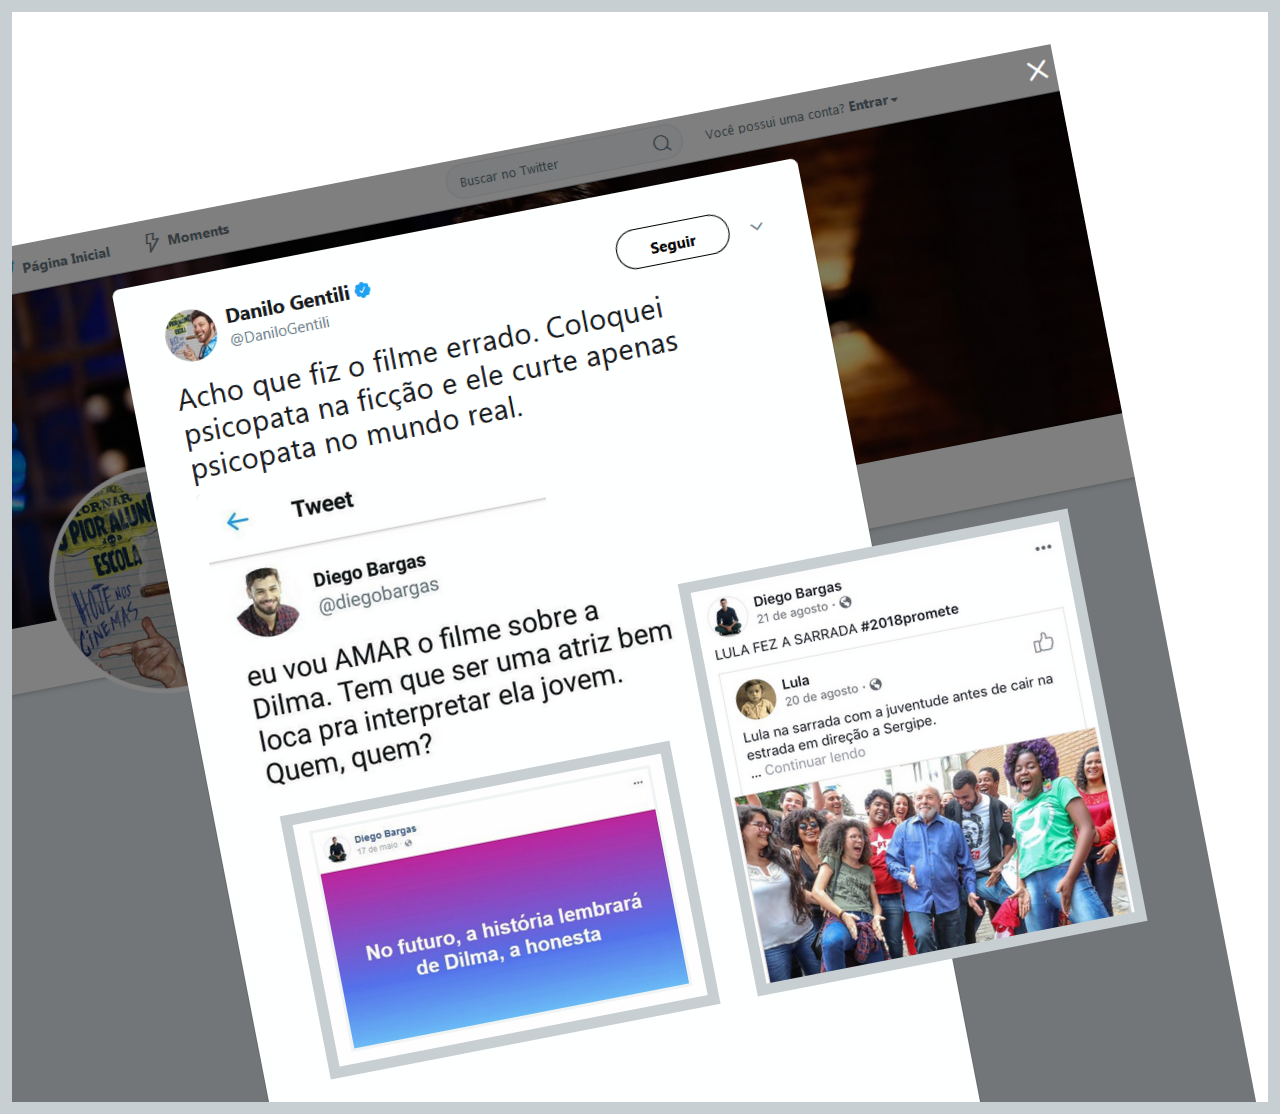Click the Moments lightning icon
The height and width of the screenshot is (1114, 1280).
(x=152, y=242)
